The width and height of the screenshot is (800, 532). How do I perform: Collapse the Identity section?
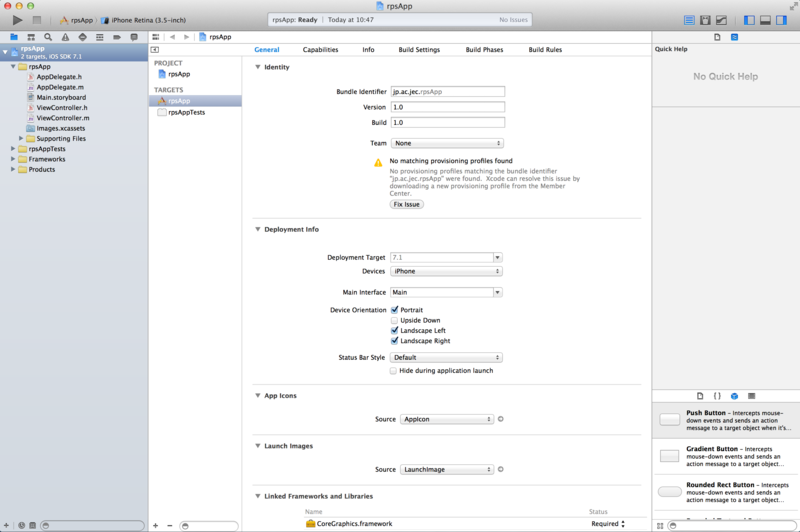[258, 67]
